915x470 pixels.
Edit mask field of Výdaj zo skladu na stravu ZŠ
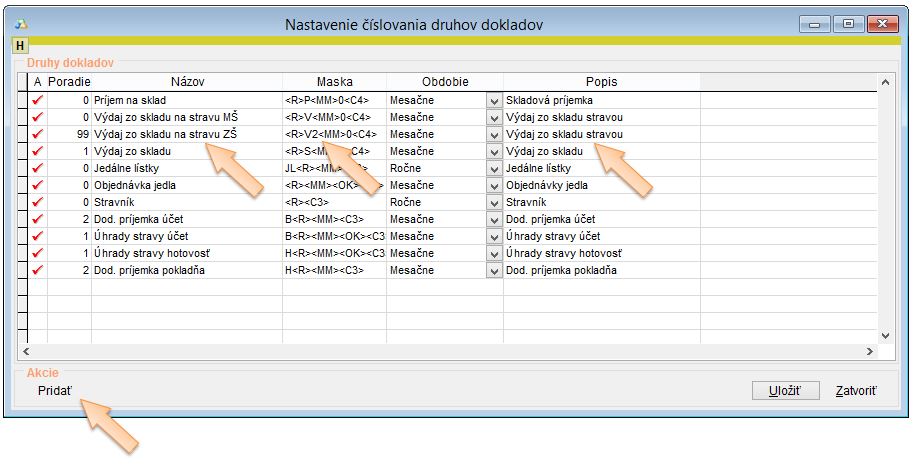click(x=334, y=134)
